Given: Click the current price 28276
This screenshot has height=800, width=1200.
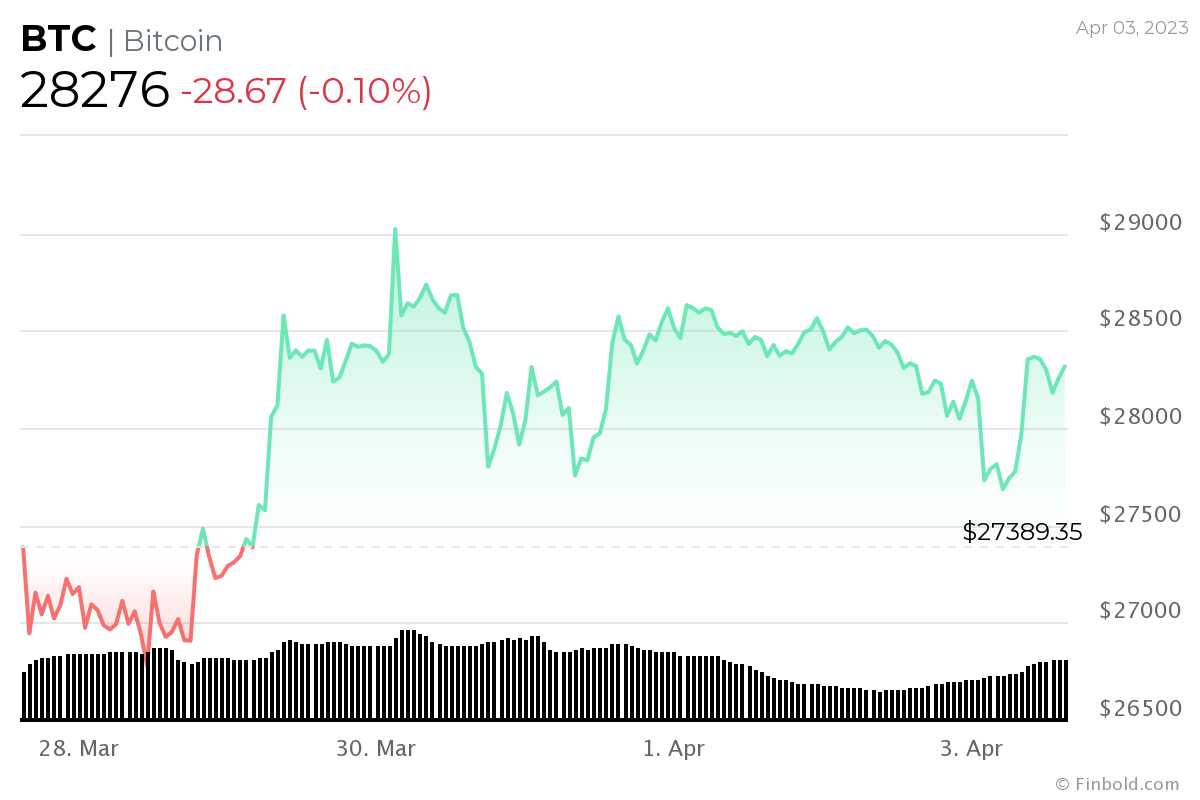Looking at the screenshot, I should [95, 91].
